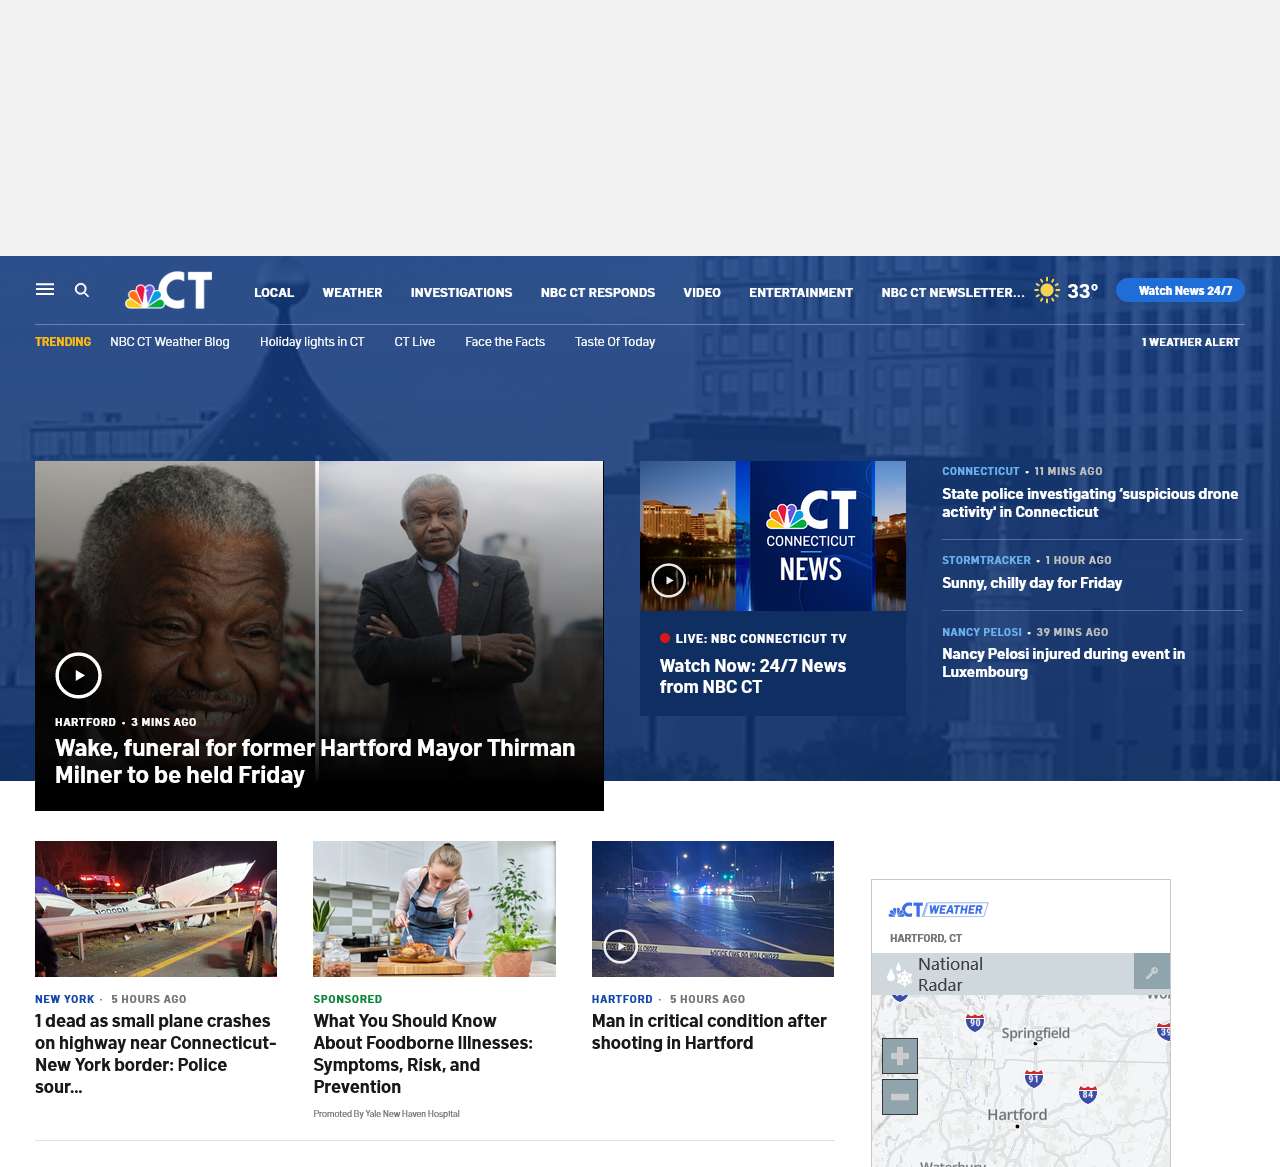The image size is (1280, 1167).
Task: Open Nancy Pelosi injured article
Action: pos(1063,662)
